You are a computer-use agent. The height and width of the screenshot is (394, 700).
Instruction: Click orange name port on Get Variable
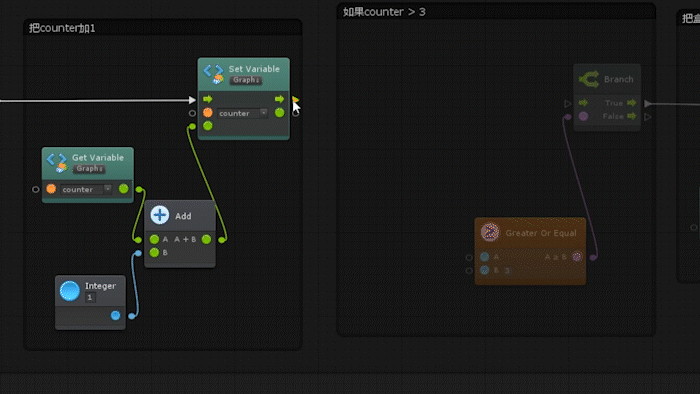point(51,189)
